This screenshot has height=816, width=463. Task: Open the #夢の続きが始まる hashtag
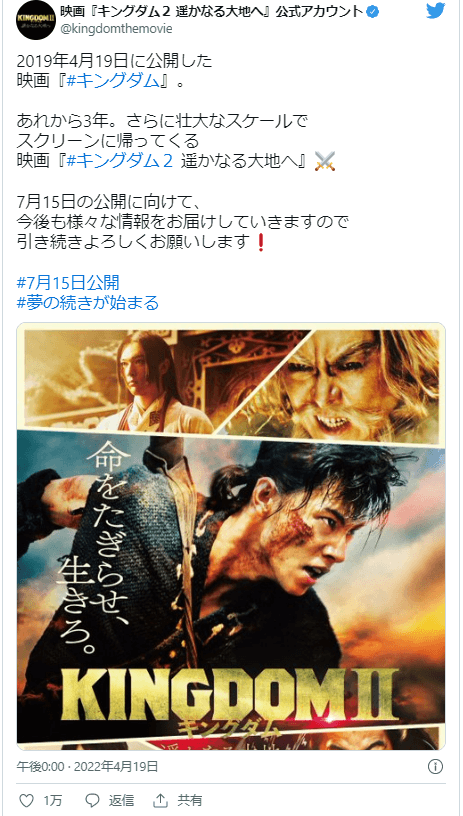(88, 303)
